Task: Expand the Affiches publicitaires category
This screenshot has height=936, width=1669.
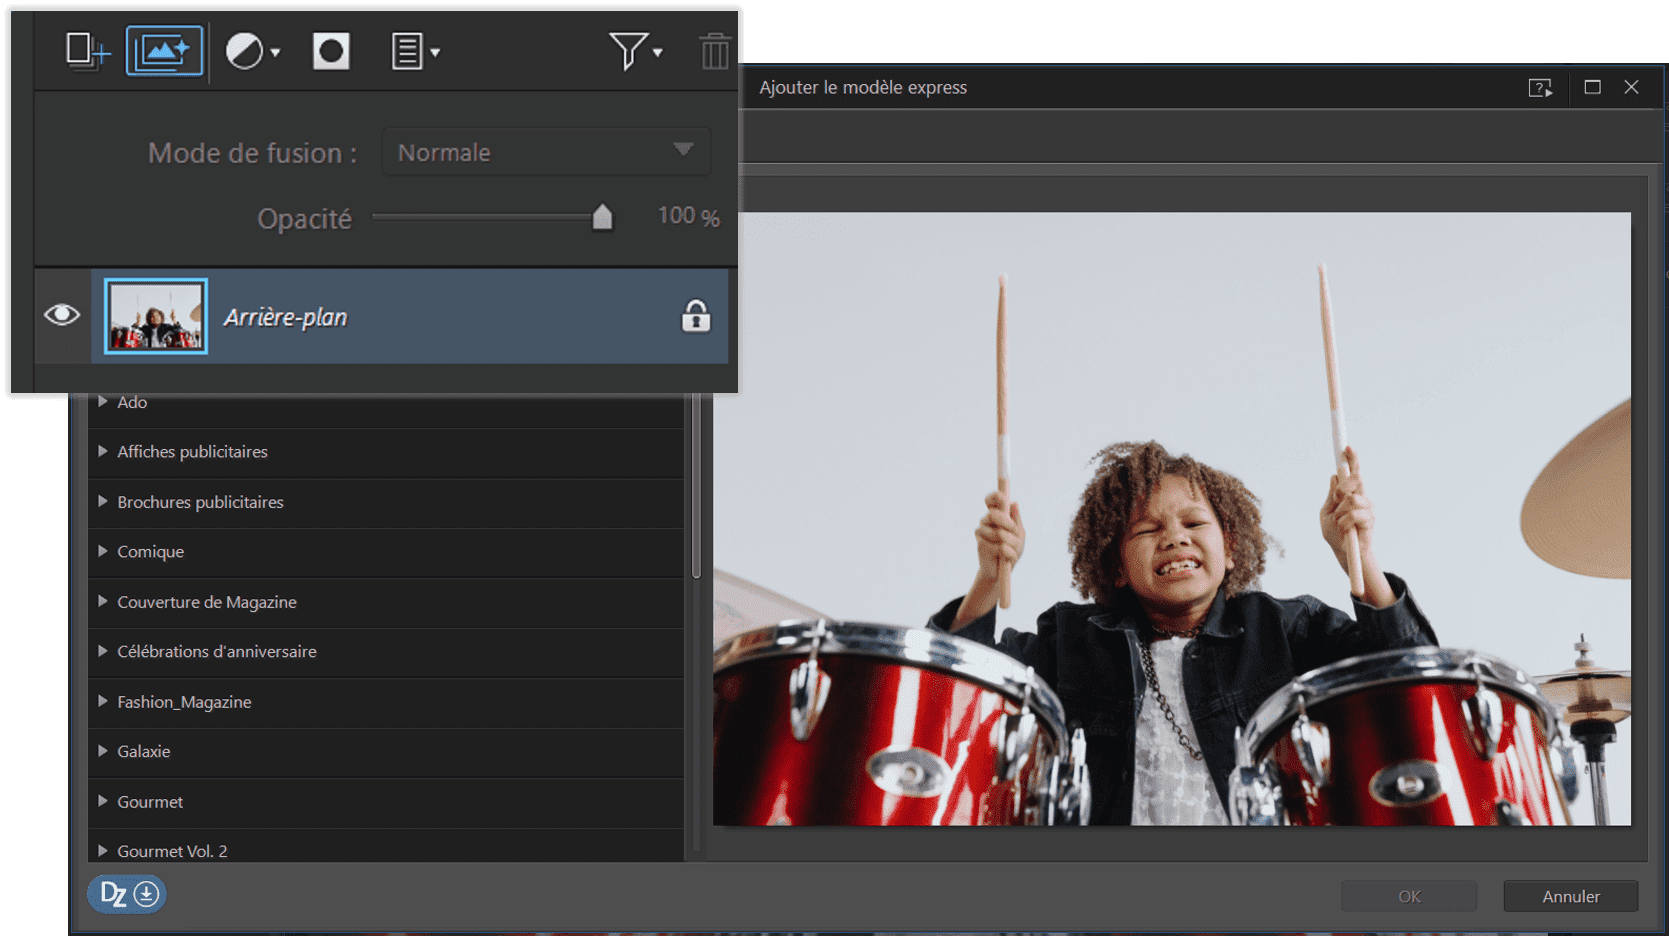Action: point(102,451)
